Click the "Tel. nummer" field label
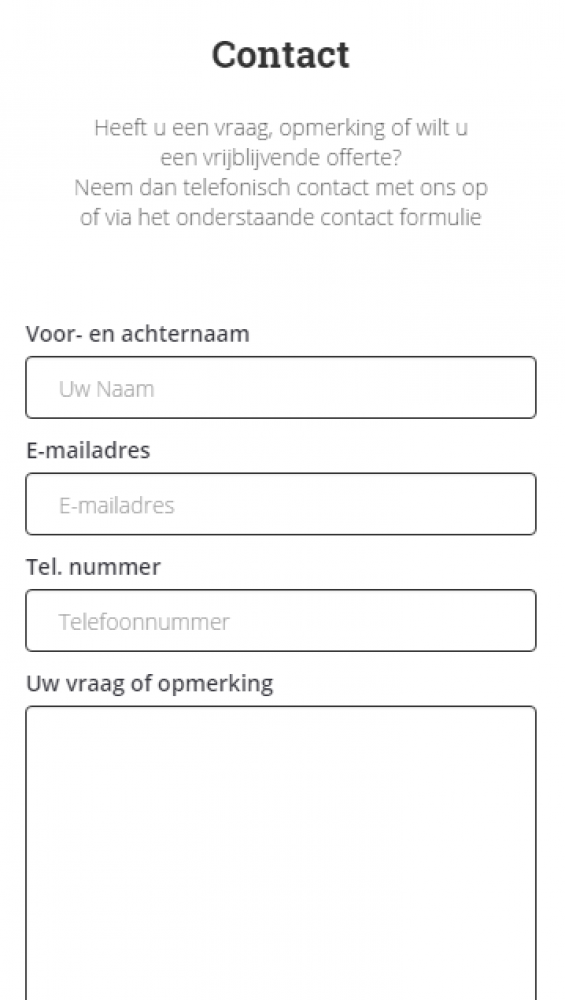 pyautogui.click(x=93, y=567)
